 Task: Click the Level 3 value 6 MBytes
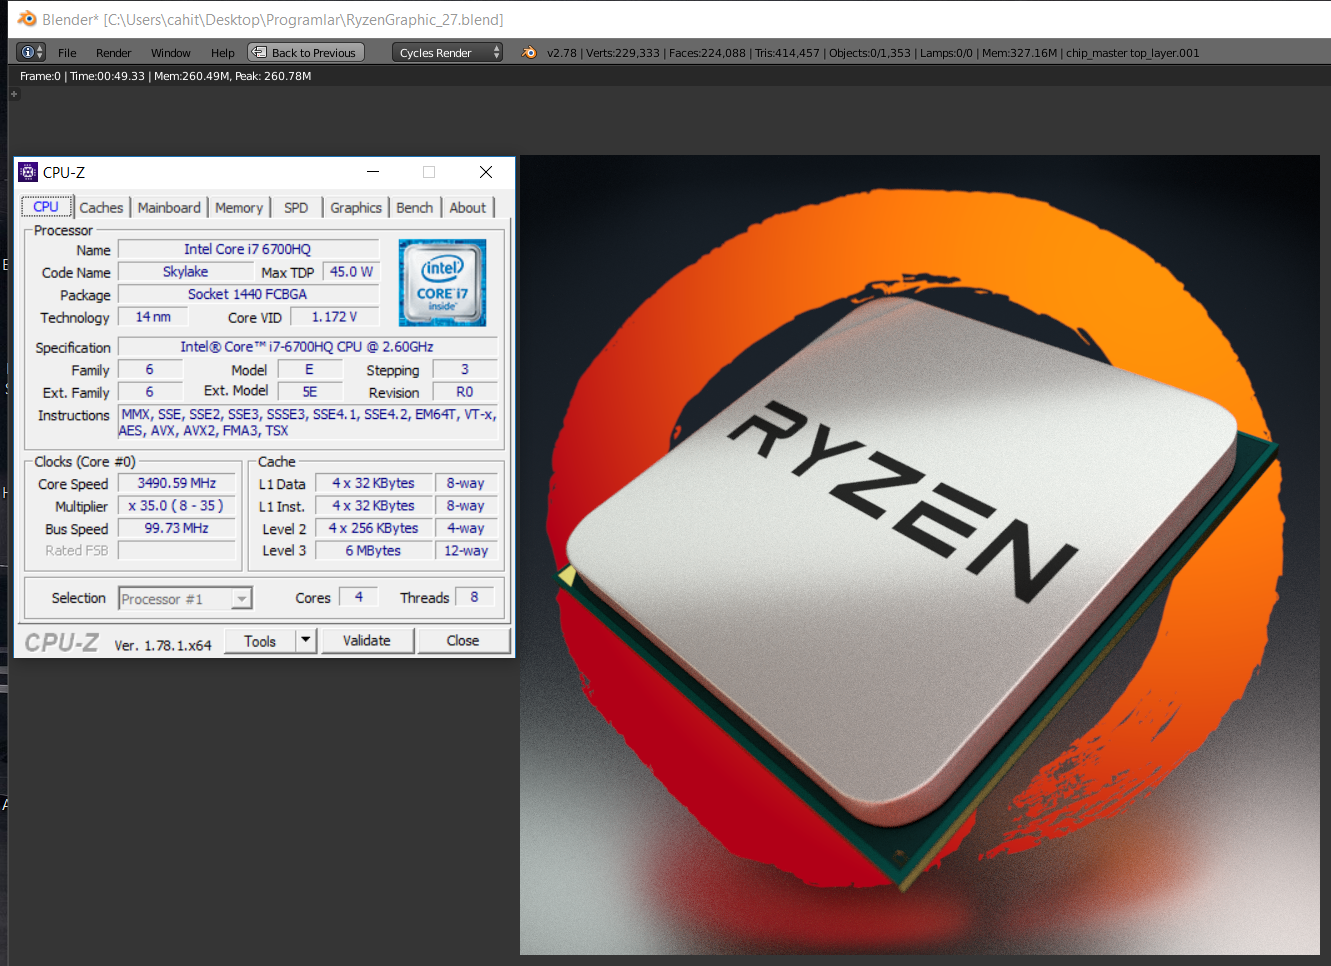pyautogui.click(x=374, y=550)
